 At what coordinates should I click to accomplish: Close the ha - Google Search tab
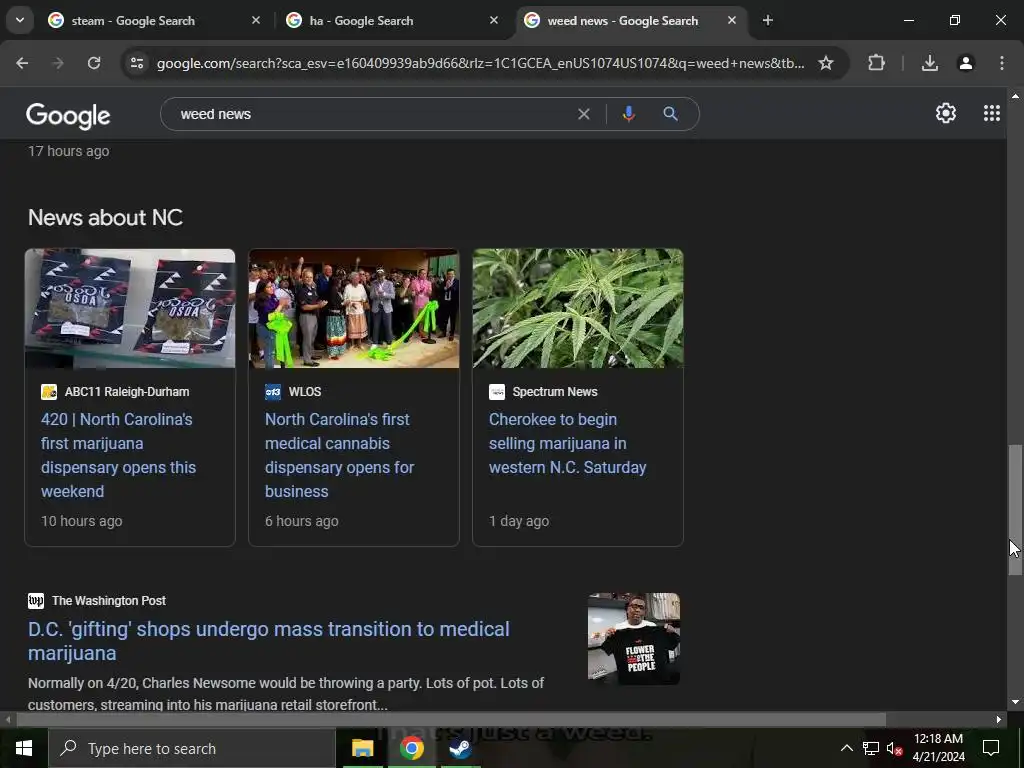point(494,21)
